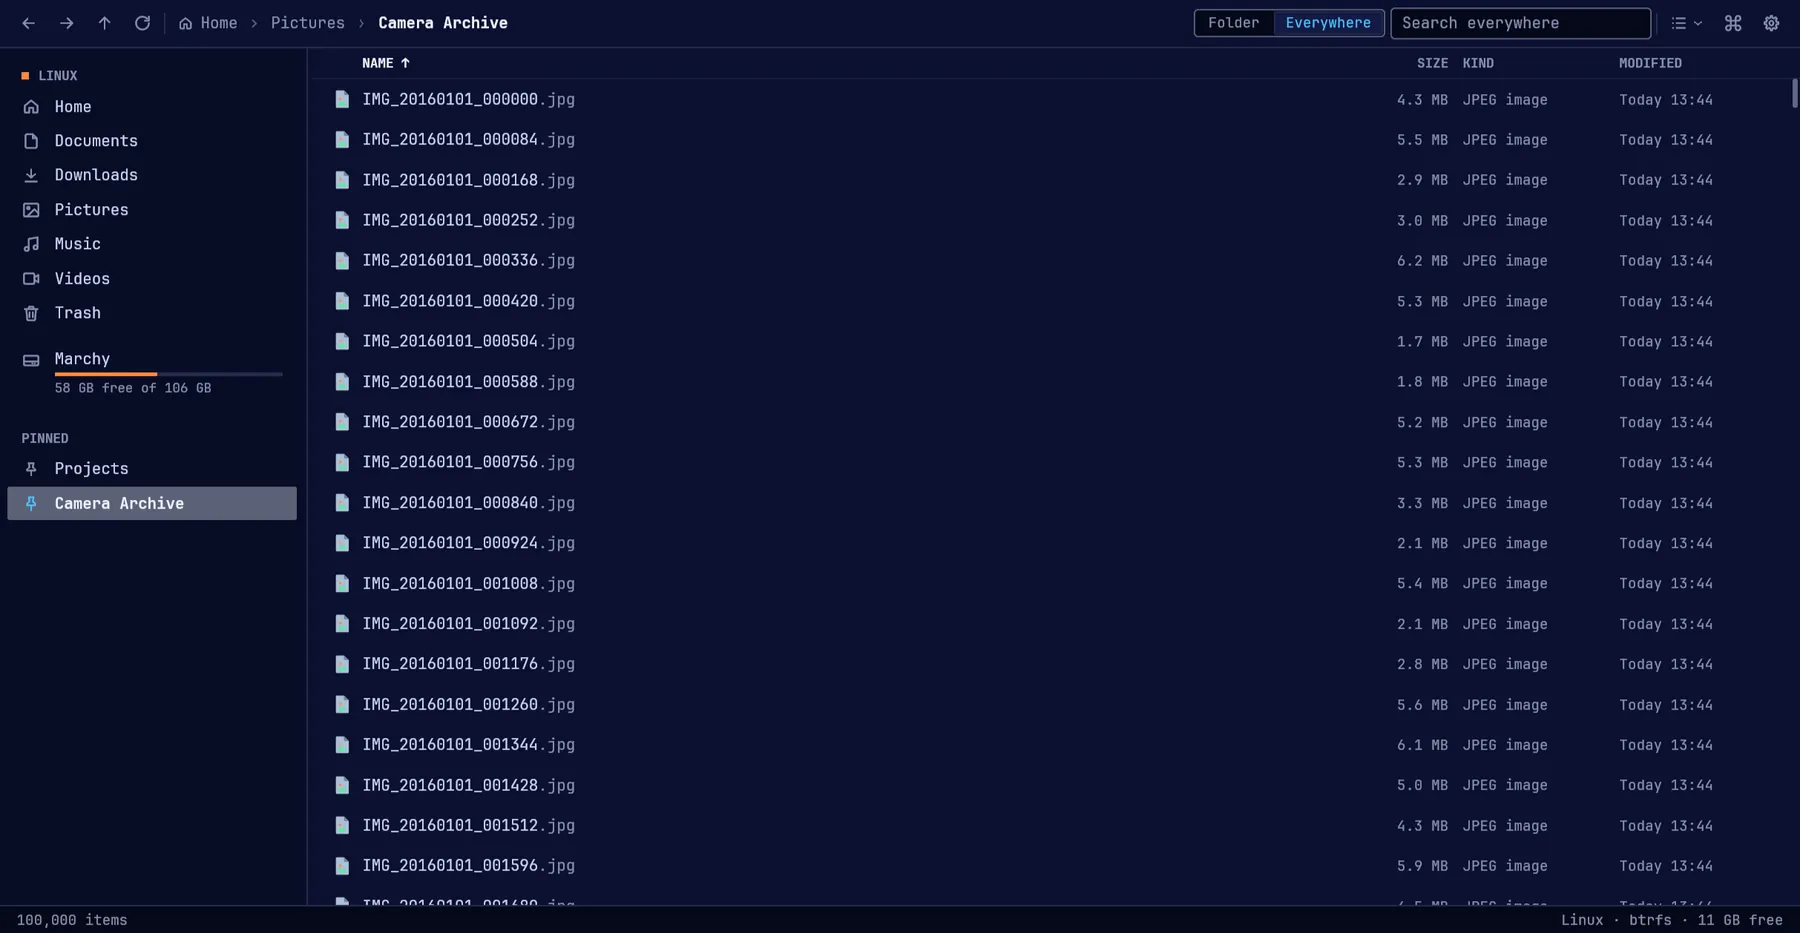Open Trash in the sidebar
This screenshot has width=1800, height=933.
click(152, 313)
